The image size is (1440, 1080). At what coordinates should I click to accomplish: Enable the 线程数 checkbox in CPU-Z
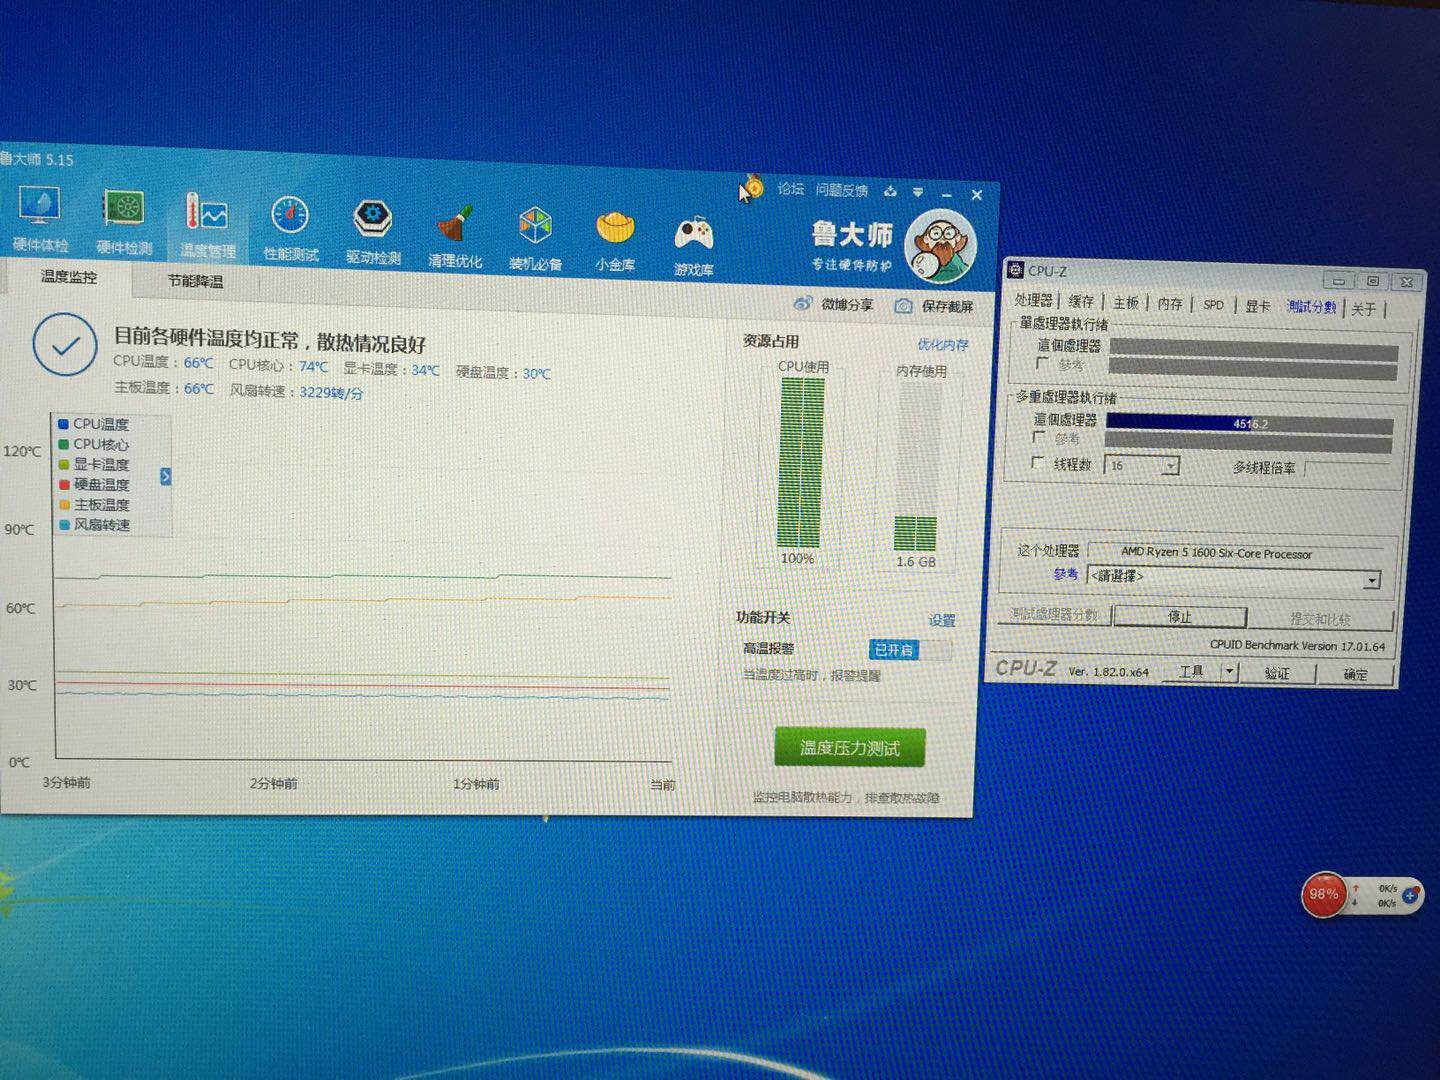(x=1037, y=463)
